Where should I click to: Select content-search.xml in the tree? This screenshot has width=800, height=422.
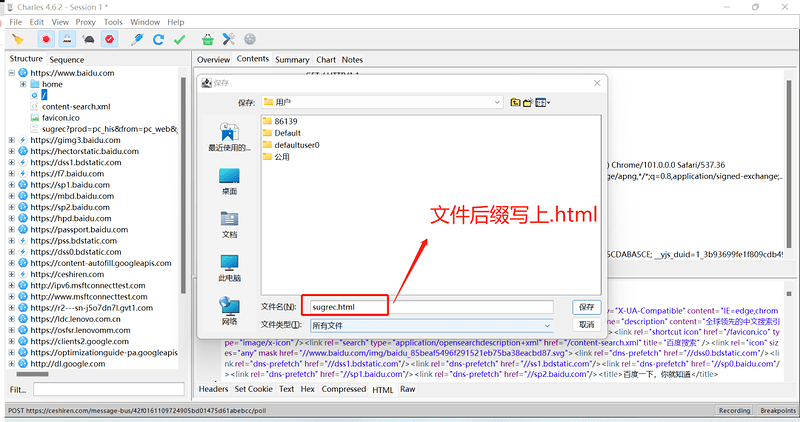[x=76, y=107]
